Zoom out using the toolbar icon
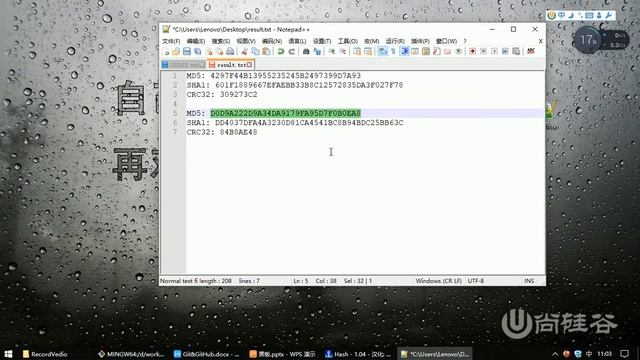Image resolution: width=640 pixels, height=360 pixels. tap(342, 51)
